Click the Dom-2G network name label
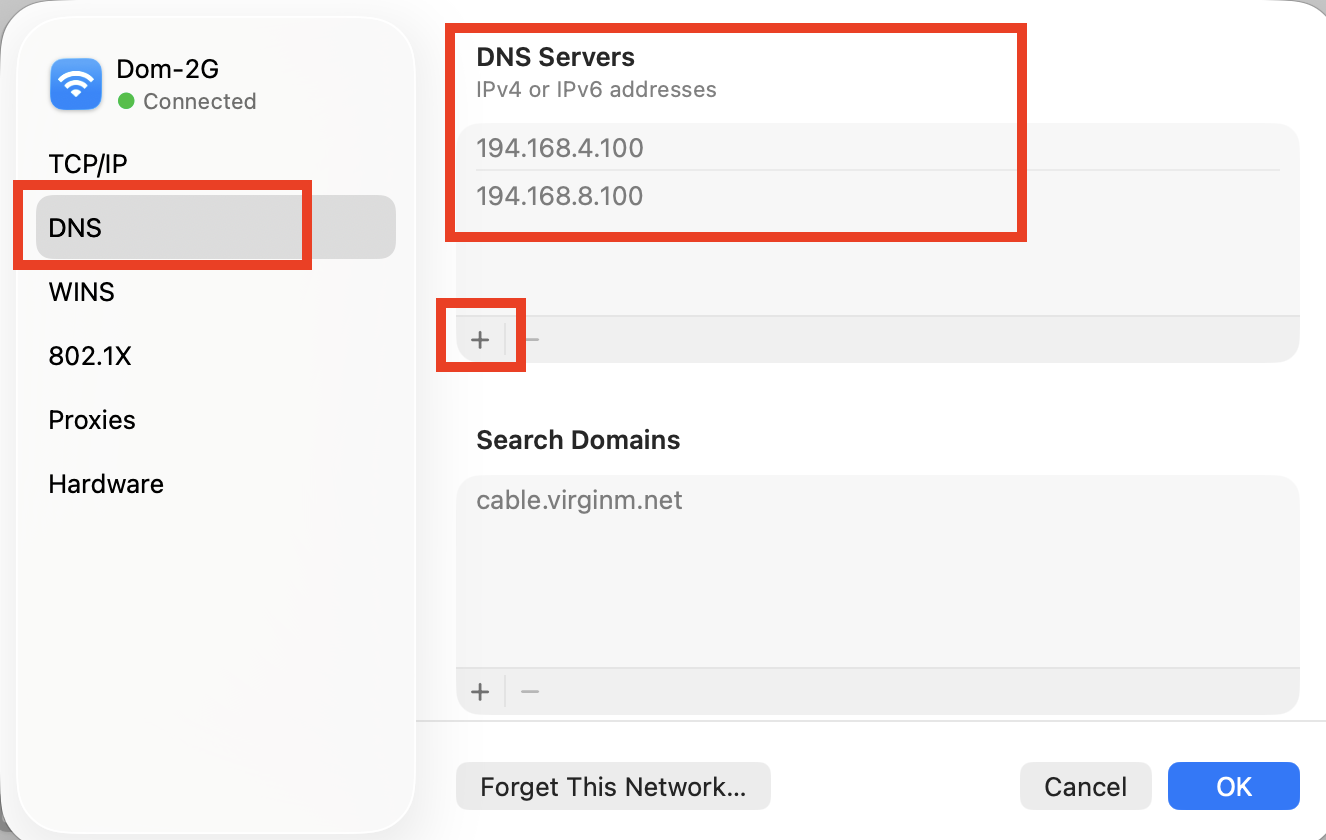 click(166, 69)
